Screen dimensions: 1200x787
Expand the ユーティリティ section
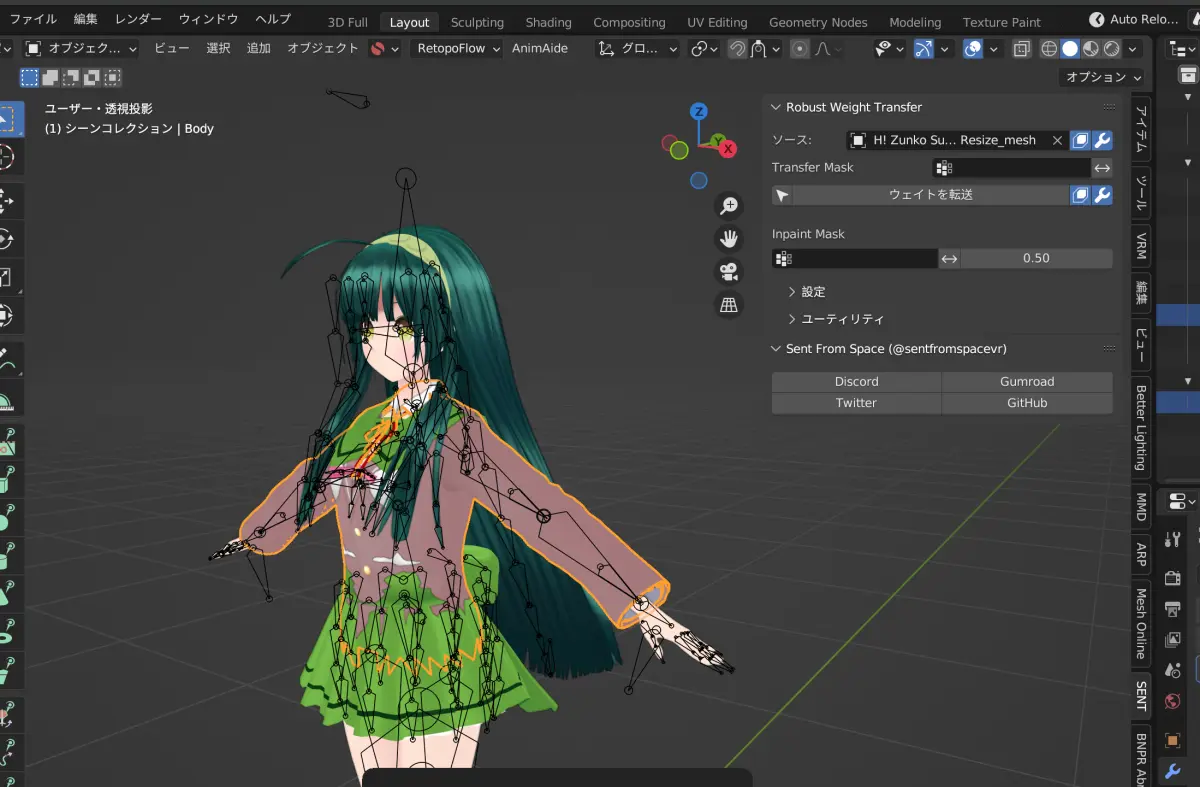(836, 319)
